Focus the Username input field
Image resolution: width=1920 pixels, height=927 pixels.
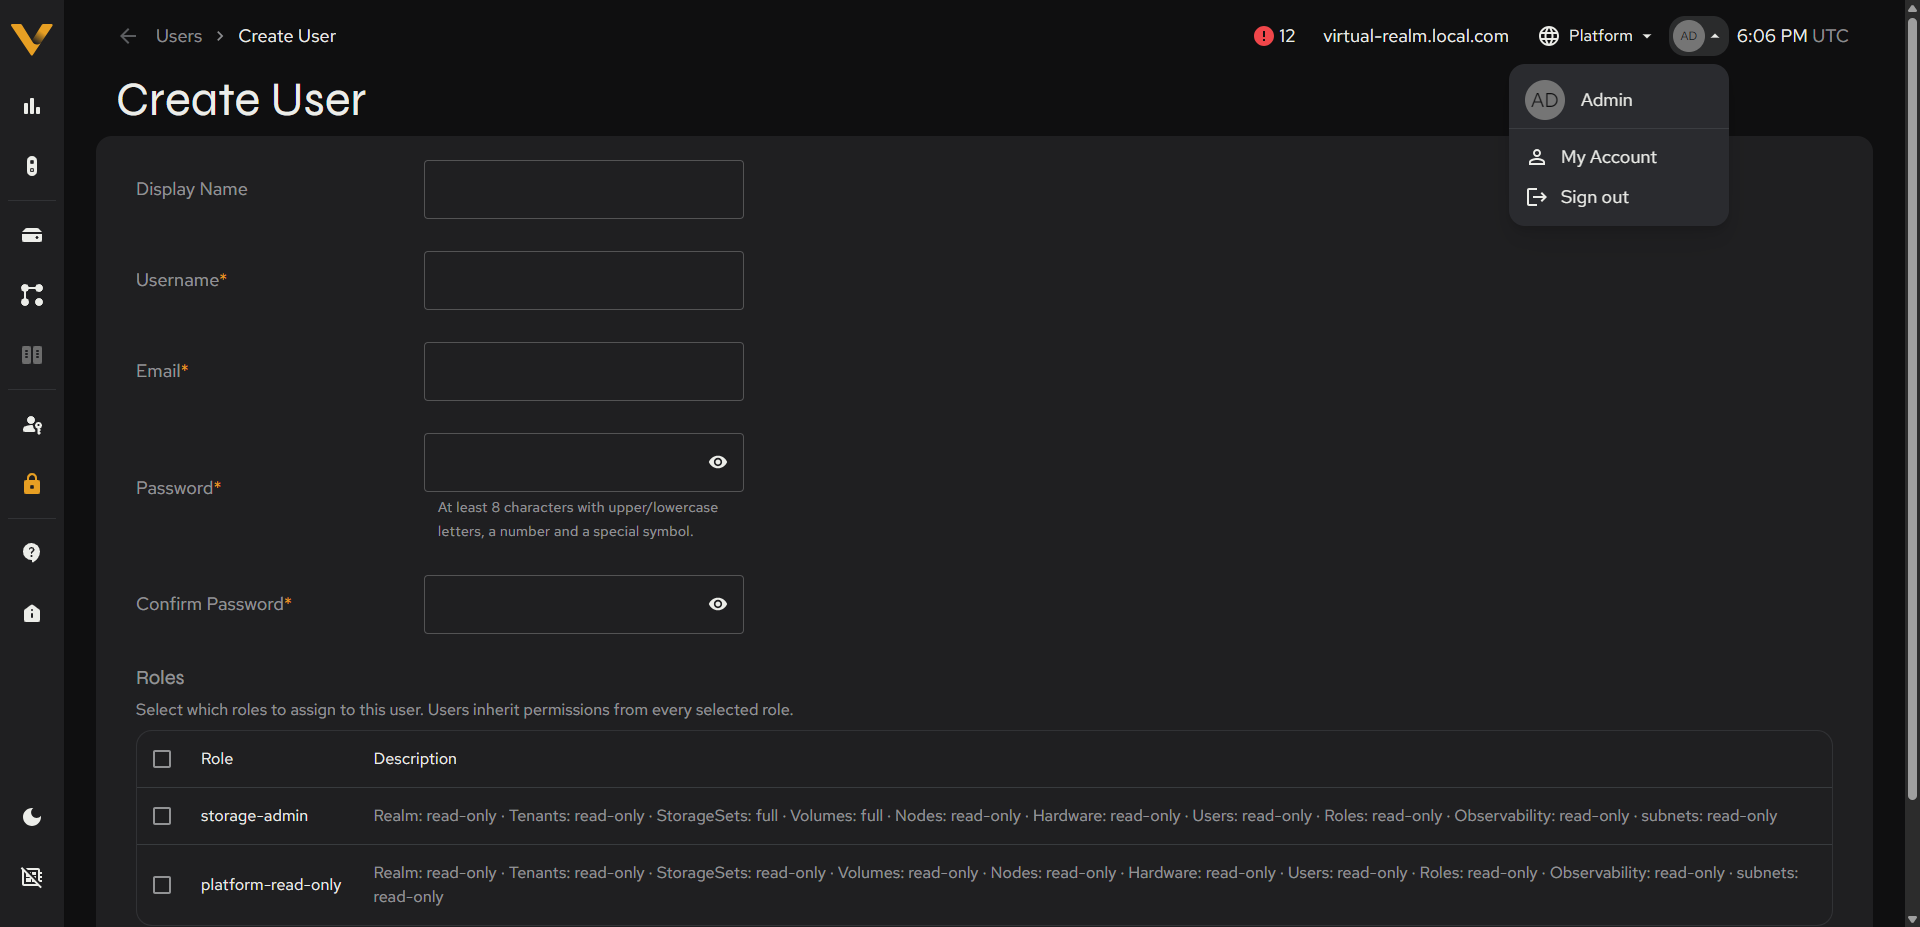(584, 281)
